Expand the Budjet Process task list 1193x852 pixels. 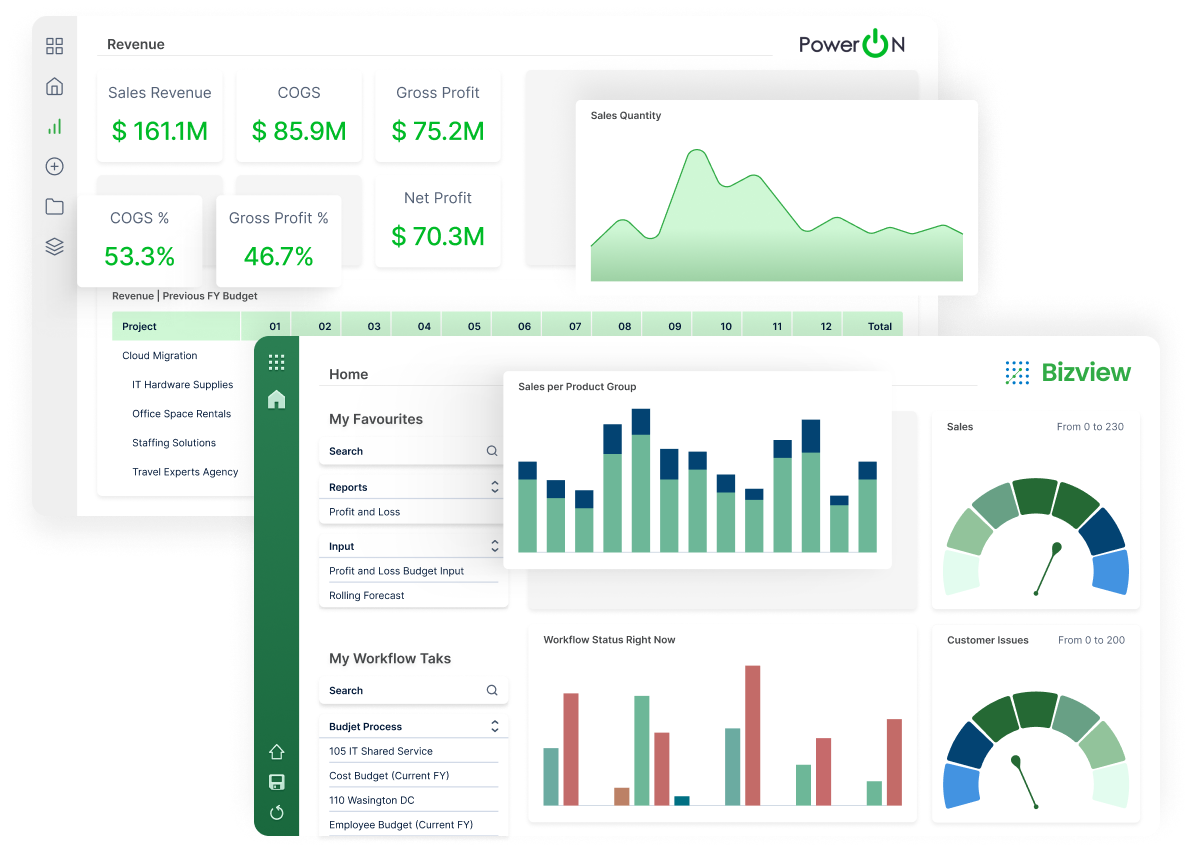click(x=494, y=725)
